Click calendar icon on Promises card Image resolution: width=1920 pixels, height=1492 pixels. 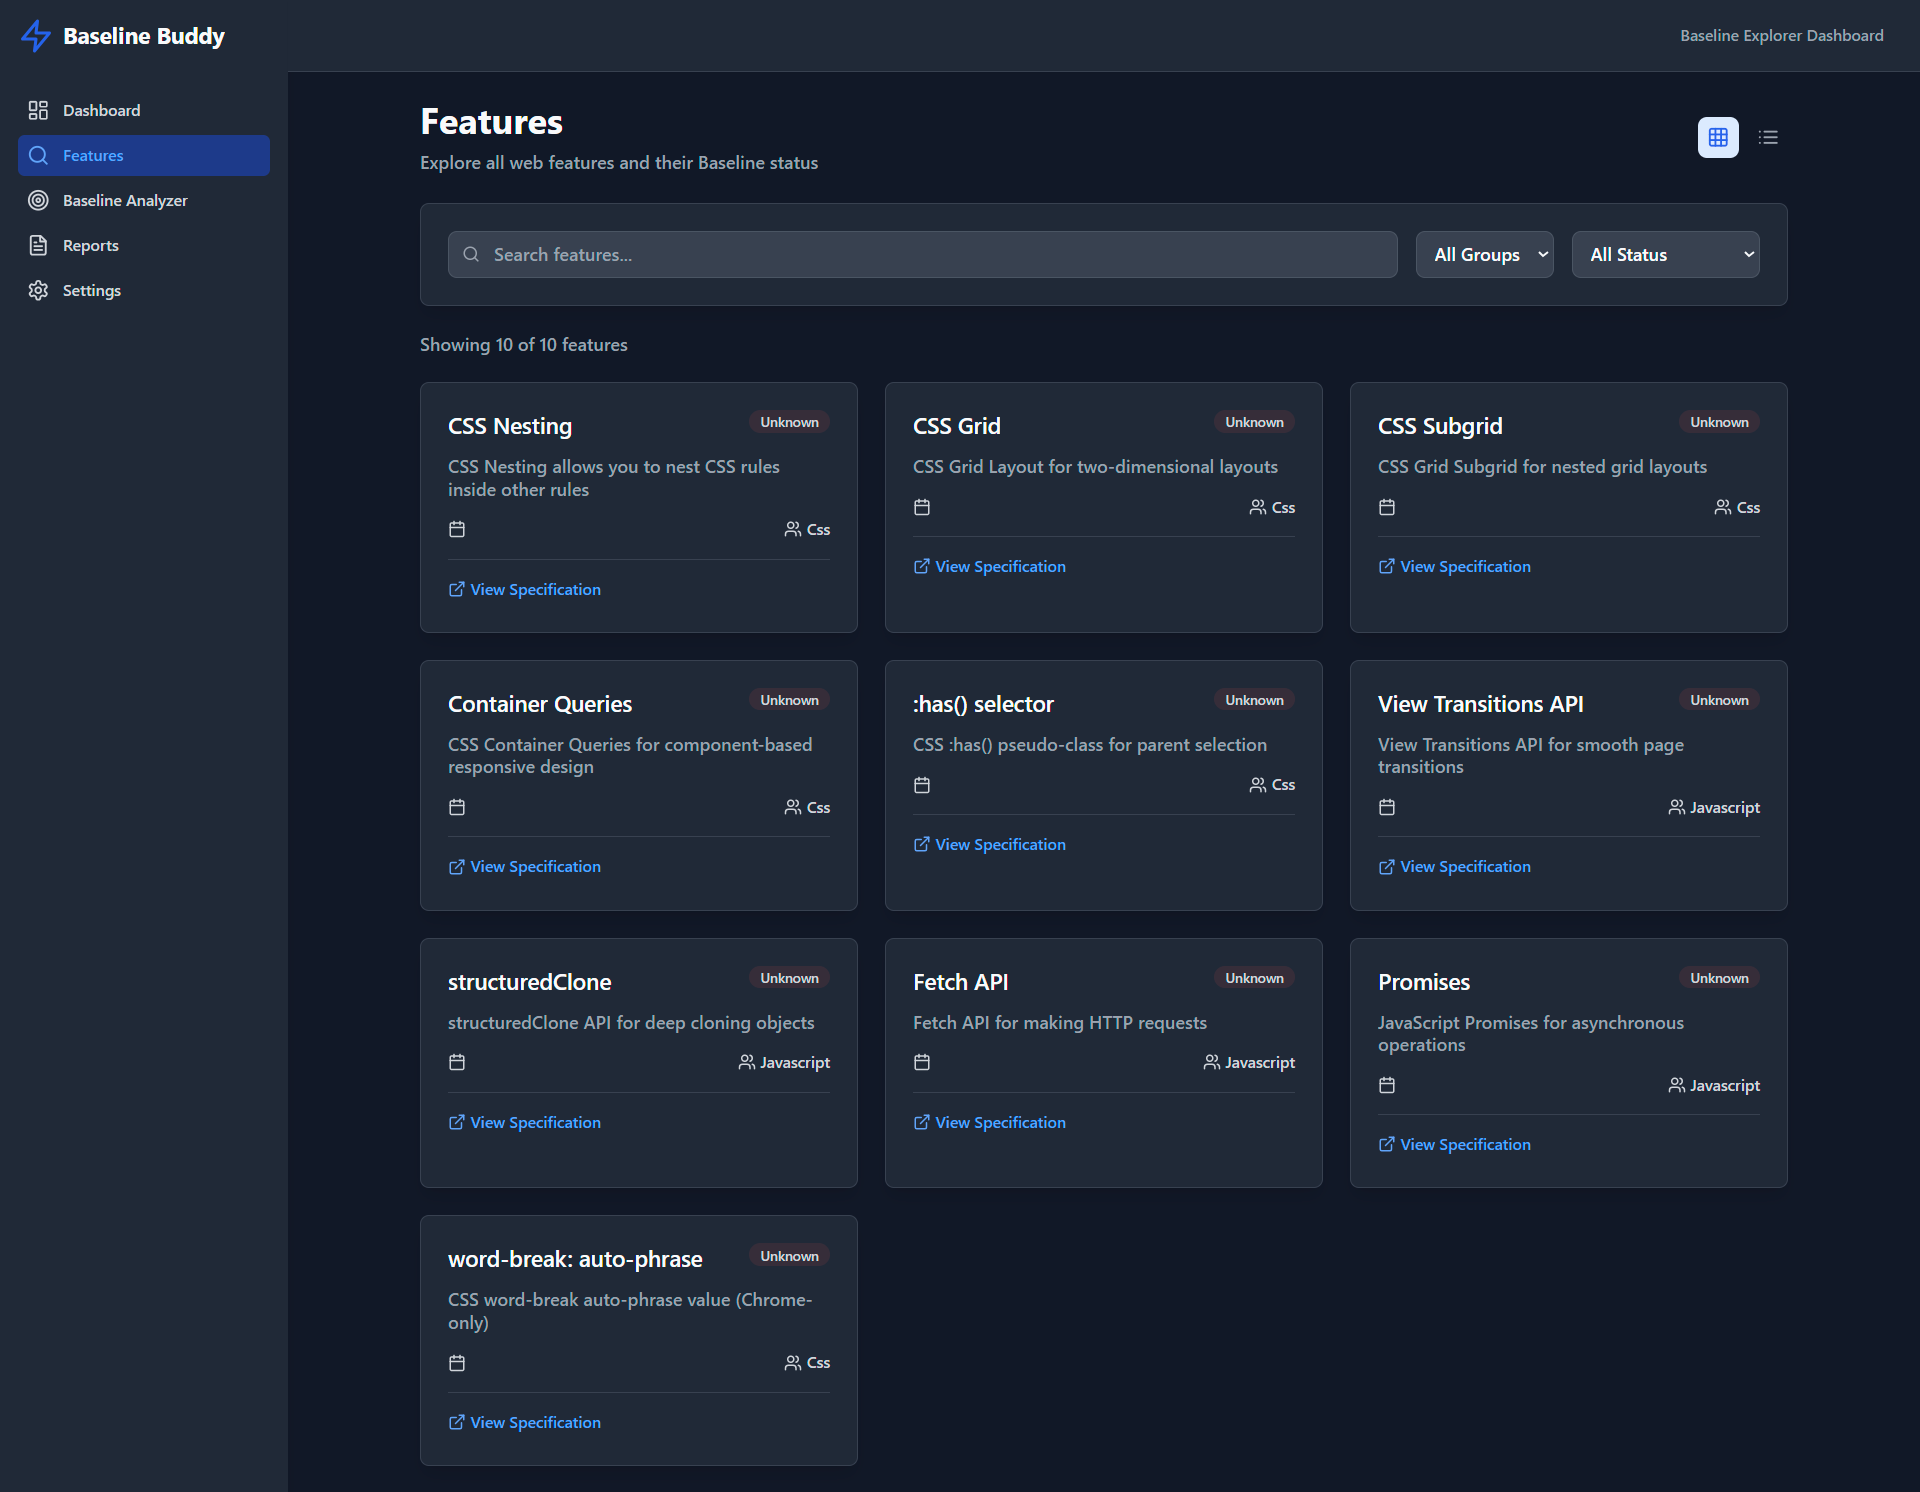1387,1085
